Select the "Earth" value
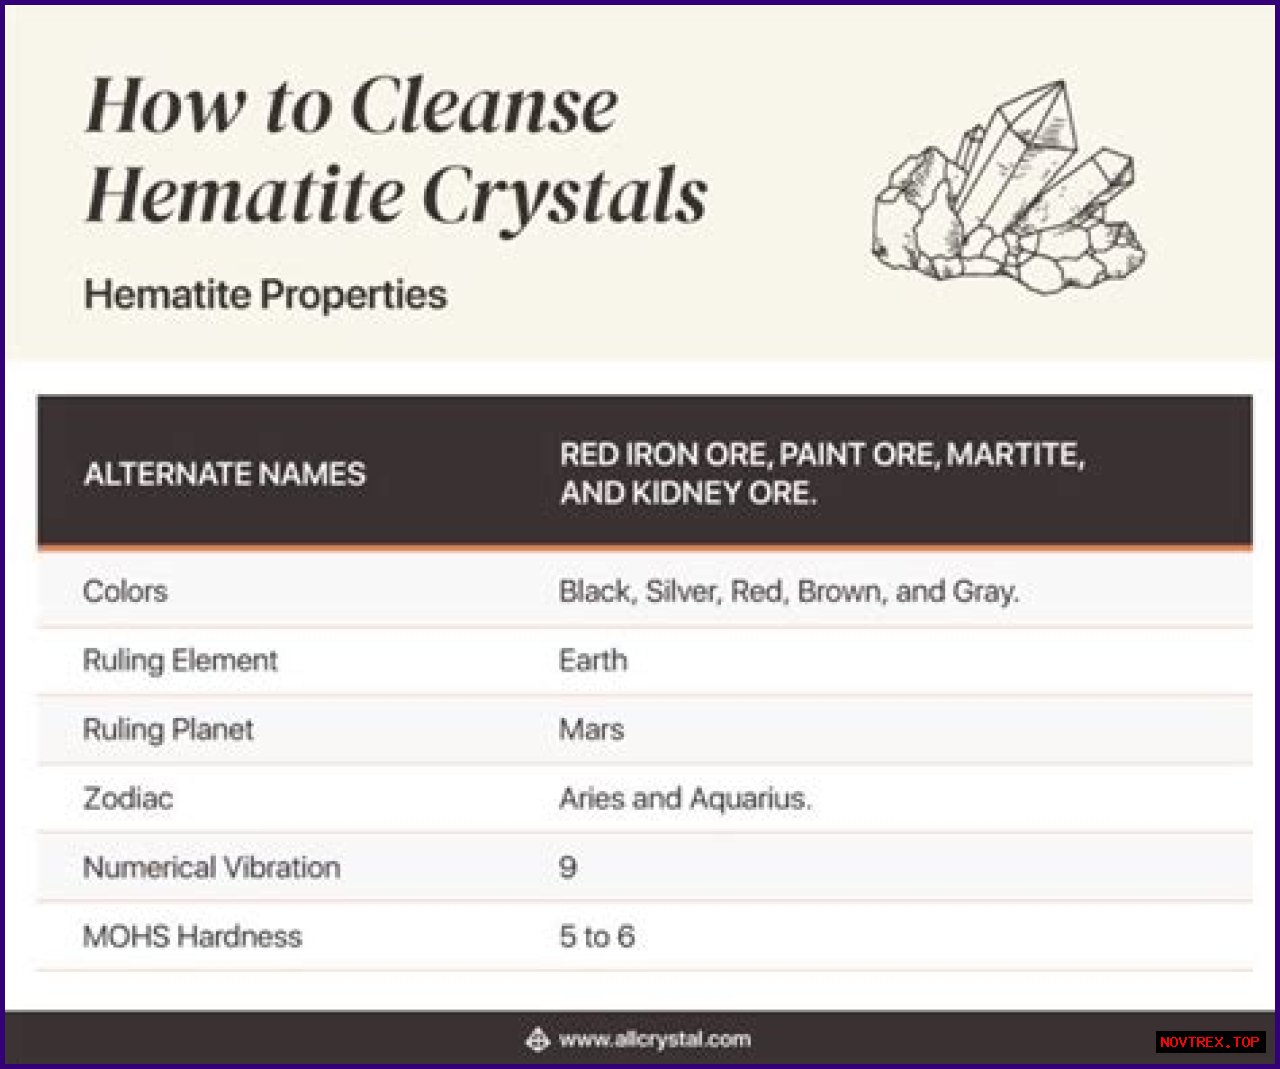1280x1069 pixels. pos(593,660)
